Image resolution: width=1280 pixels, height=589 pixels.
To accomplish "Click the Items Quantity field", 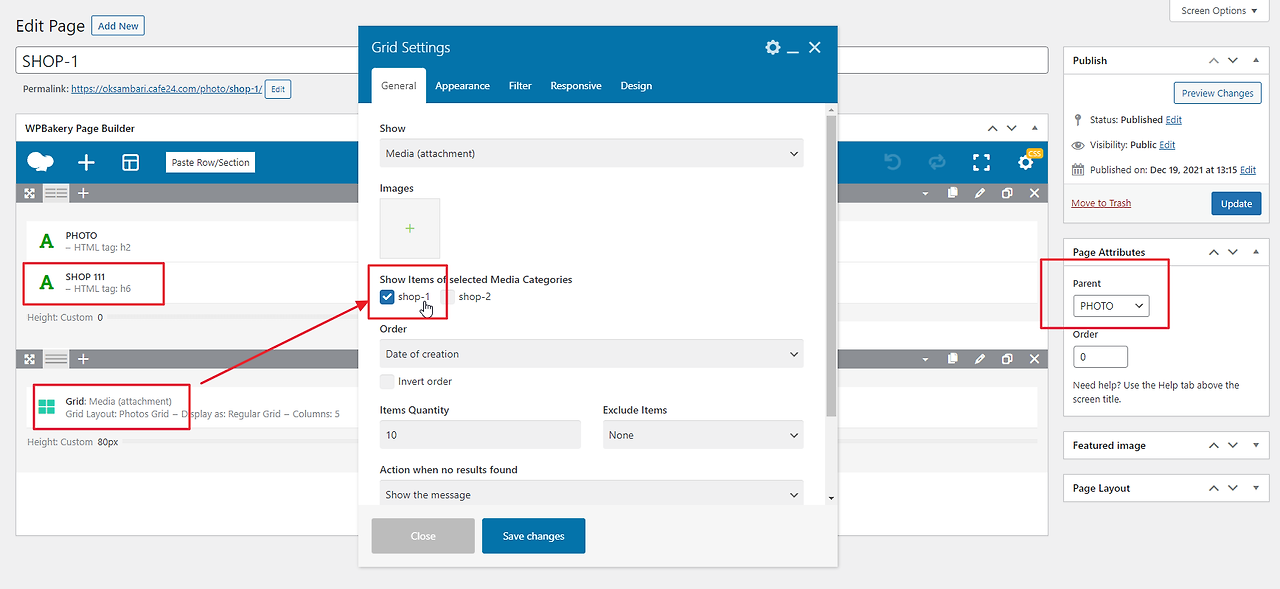I will click(x=480, y=435).
